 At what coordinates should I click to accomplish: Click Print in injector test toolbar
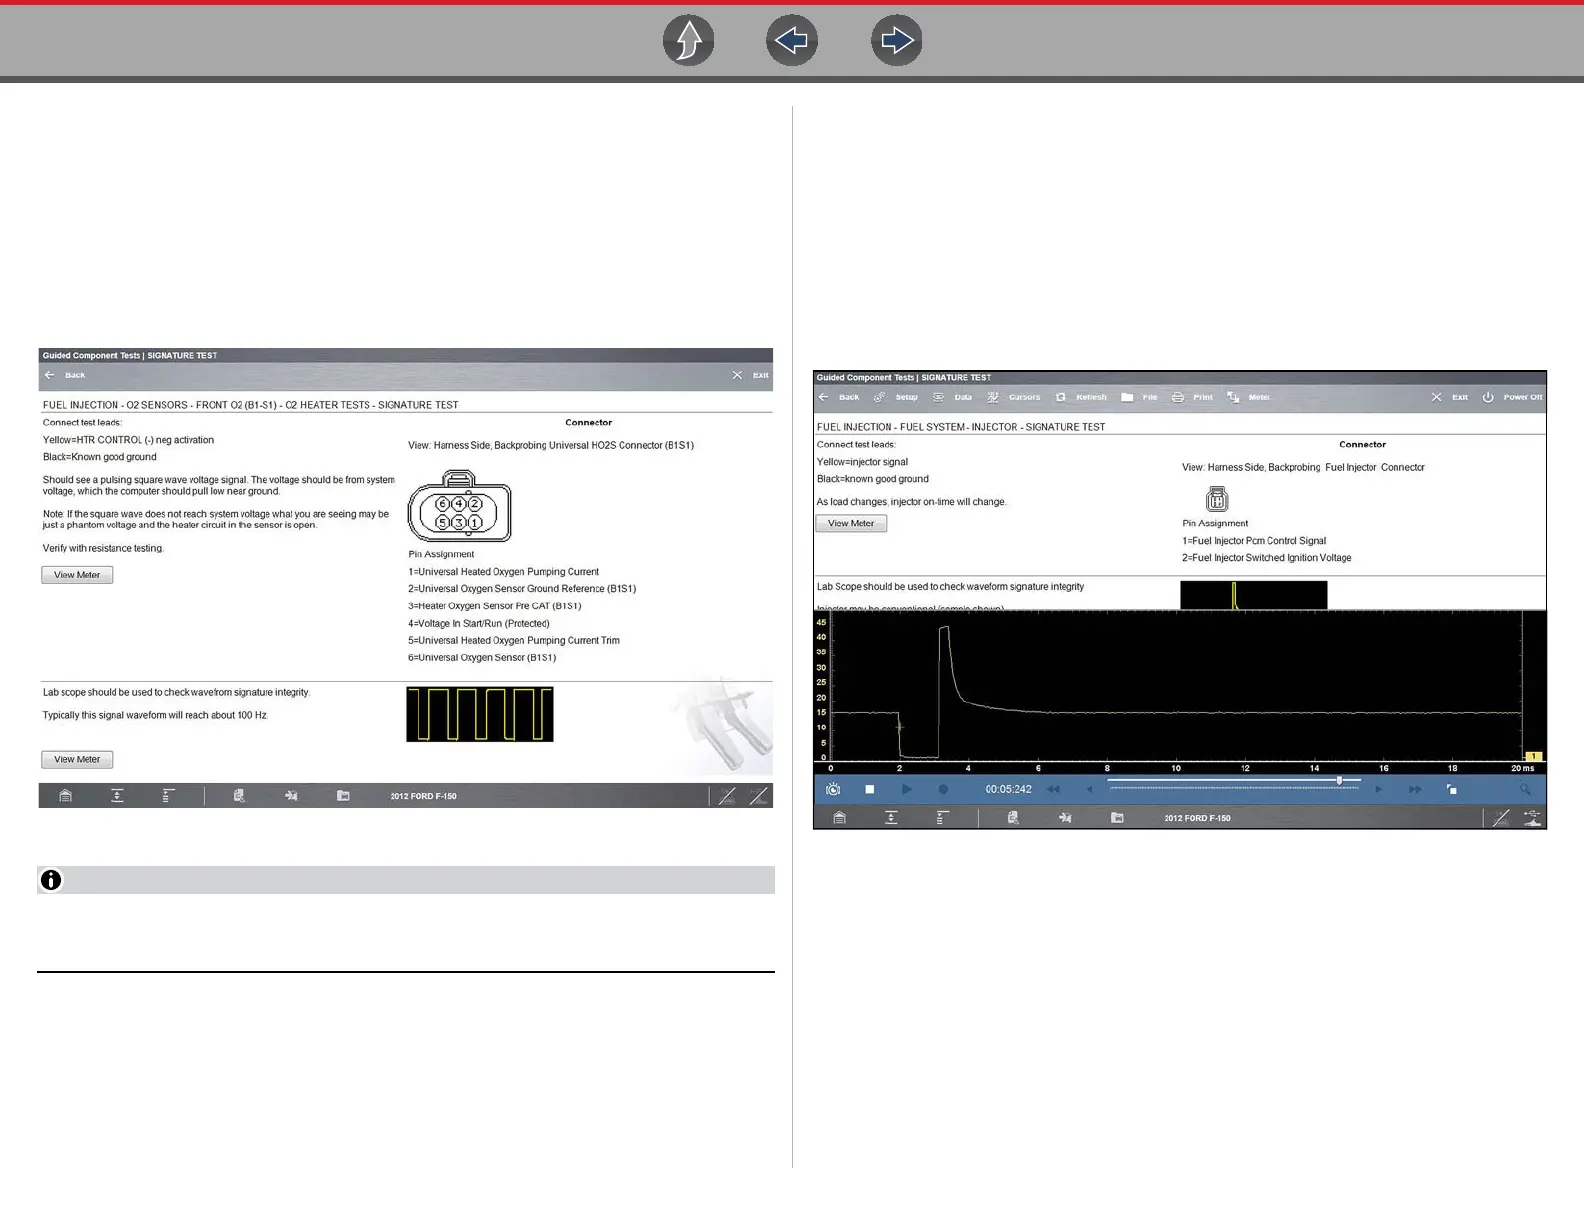(1192, 397)
